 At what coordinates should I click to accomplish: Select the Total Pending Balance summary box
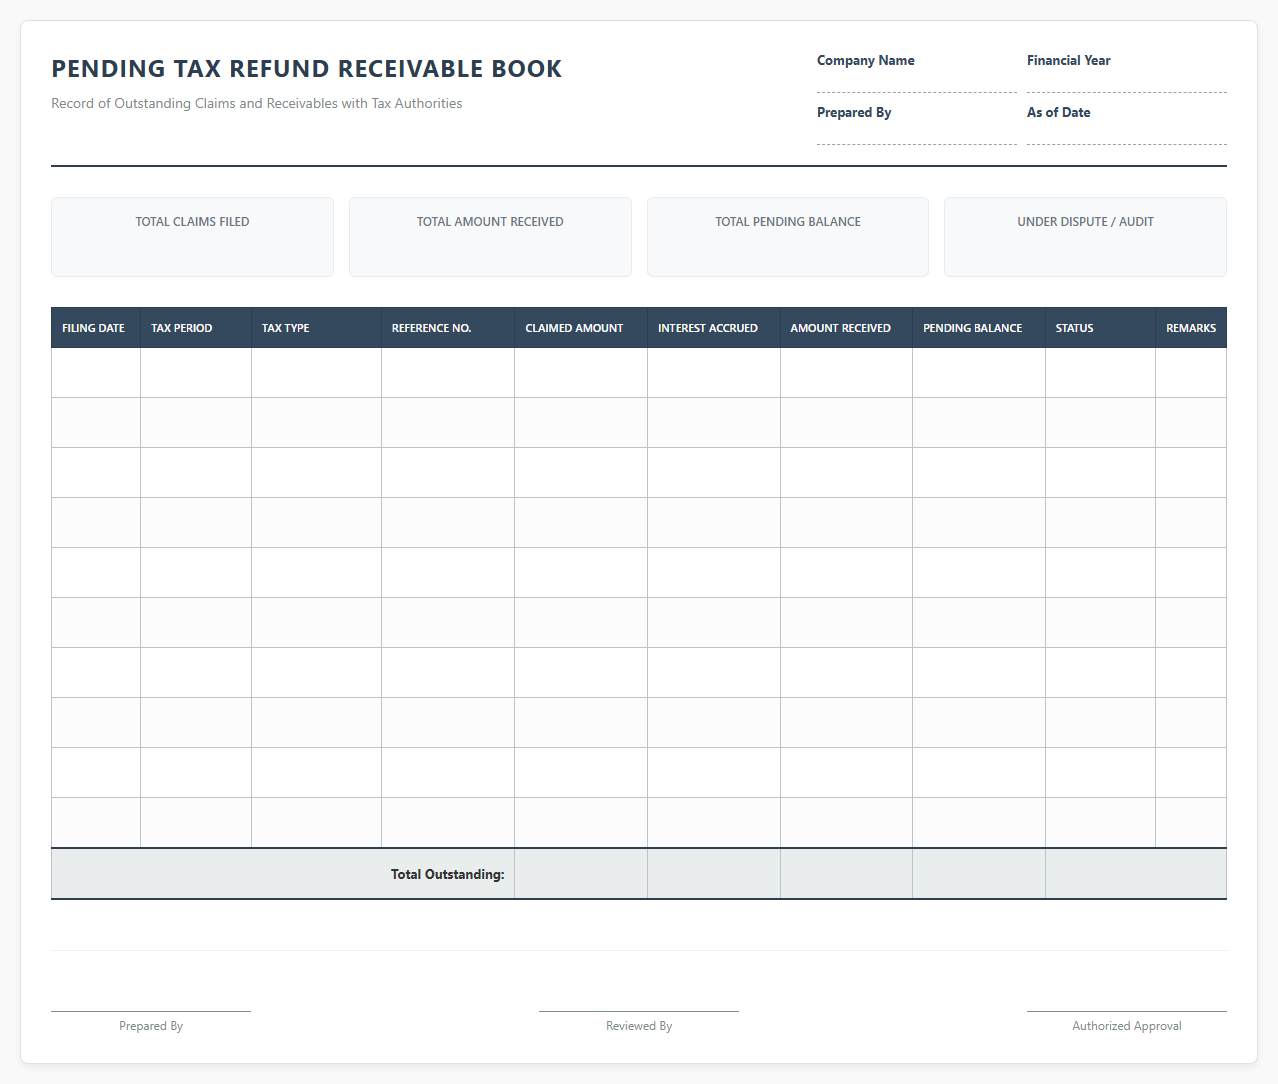pos(788,237)
